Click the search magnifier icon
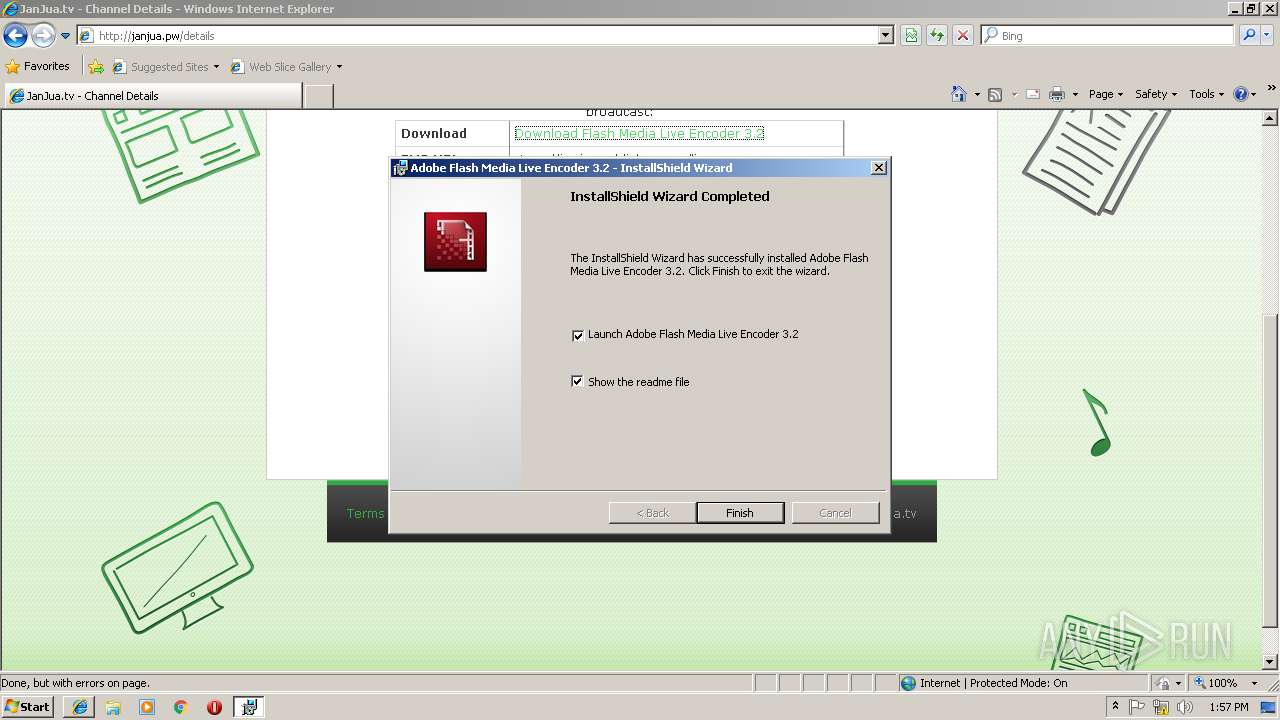The height and width of the screenshot is (720, 1280). click(1249, 36)
